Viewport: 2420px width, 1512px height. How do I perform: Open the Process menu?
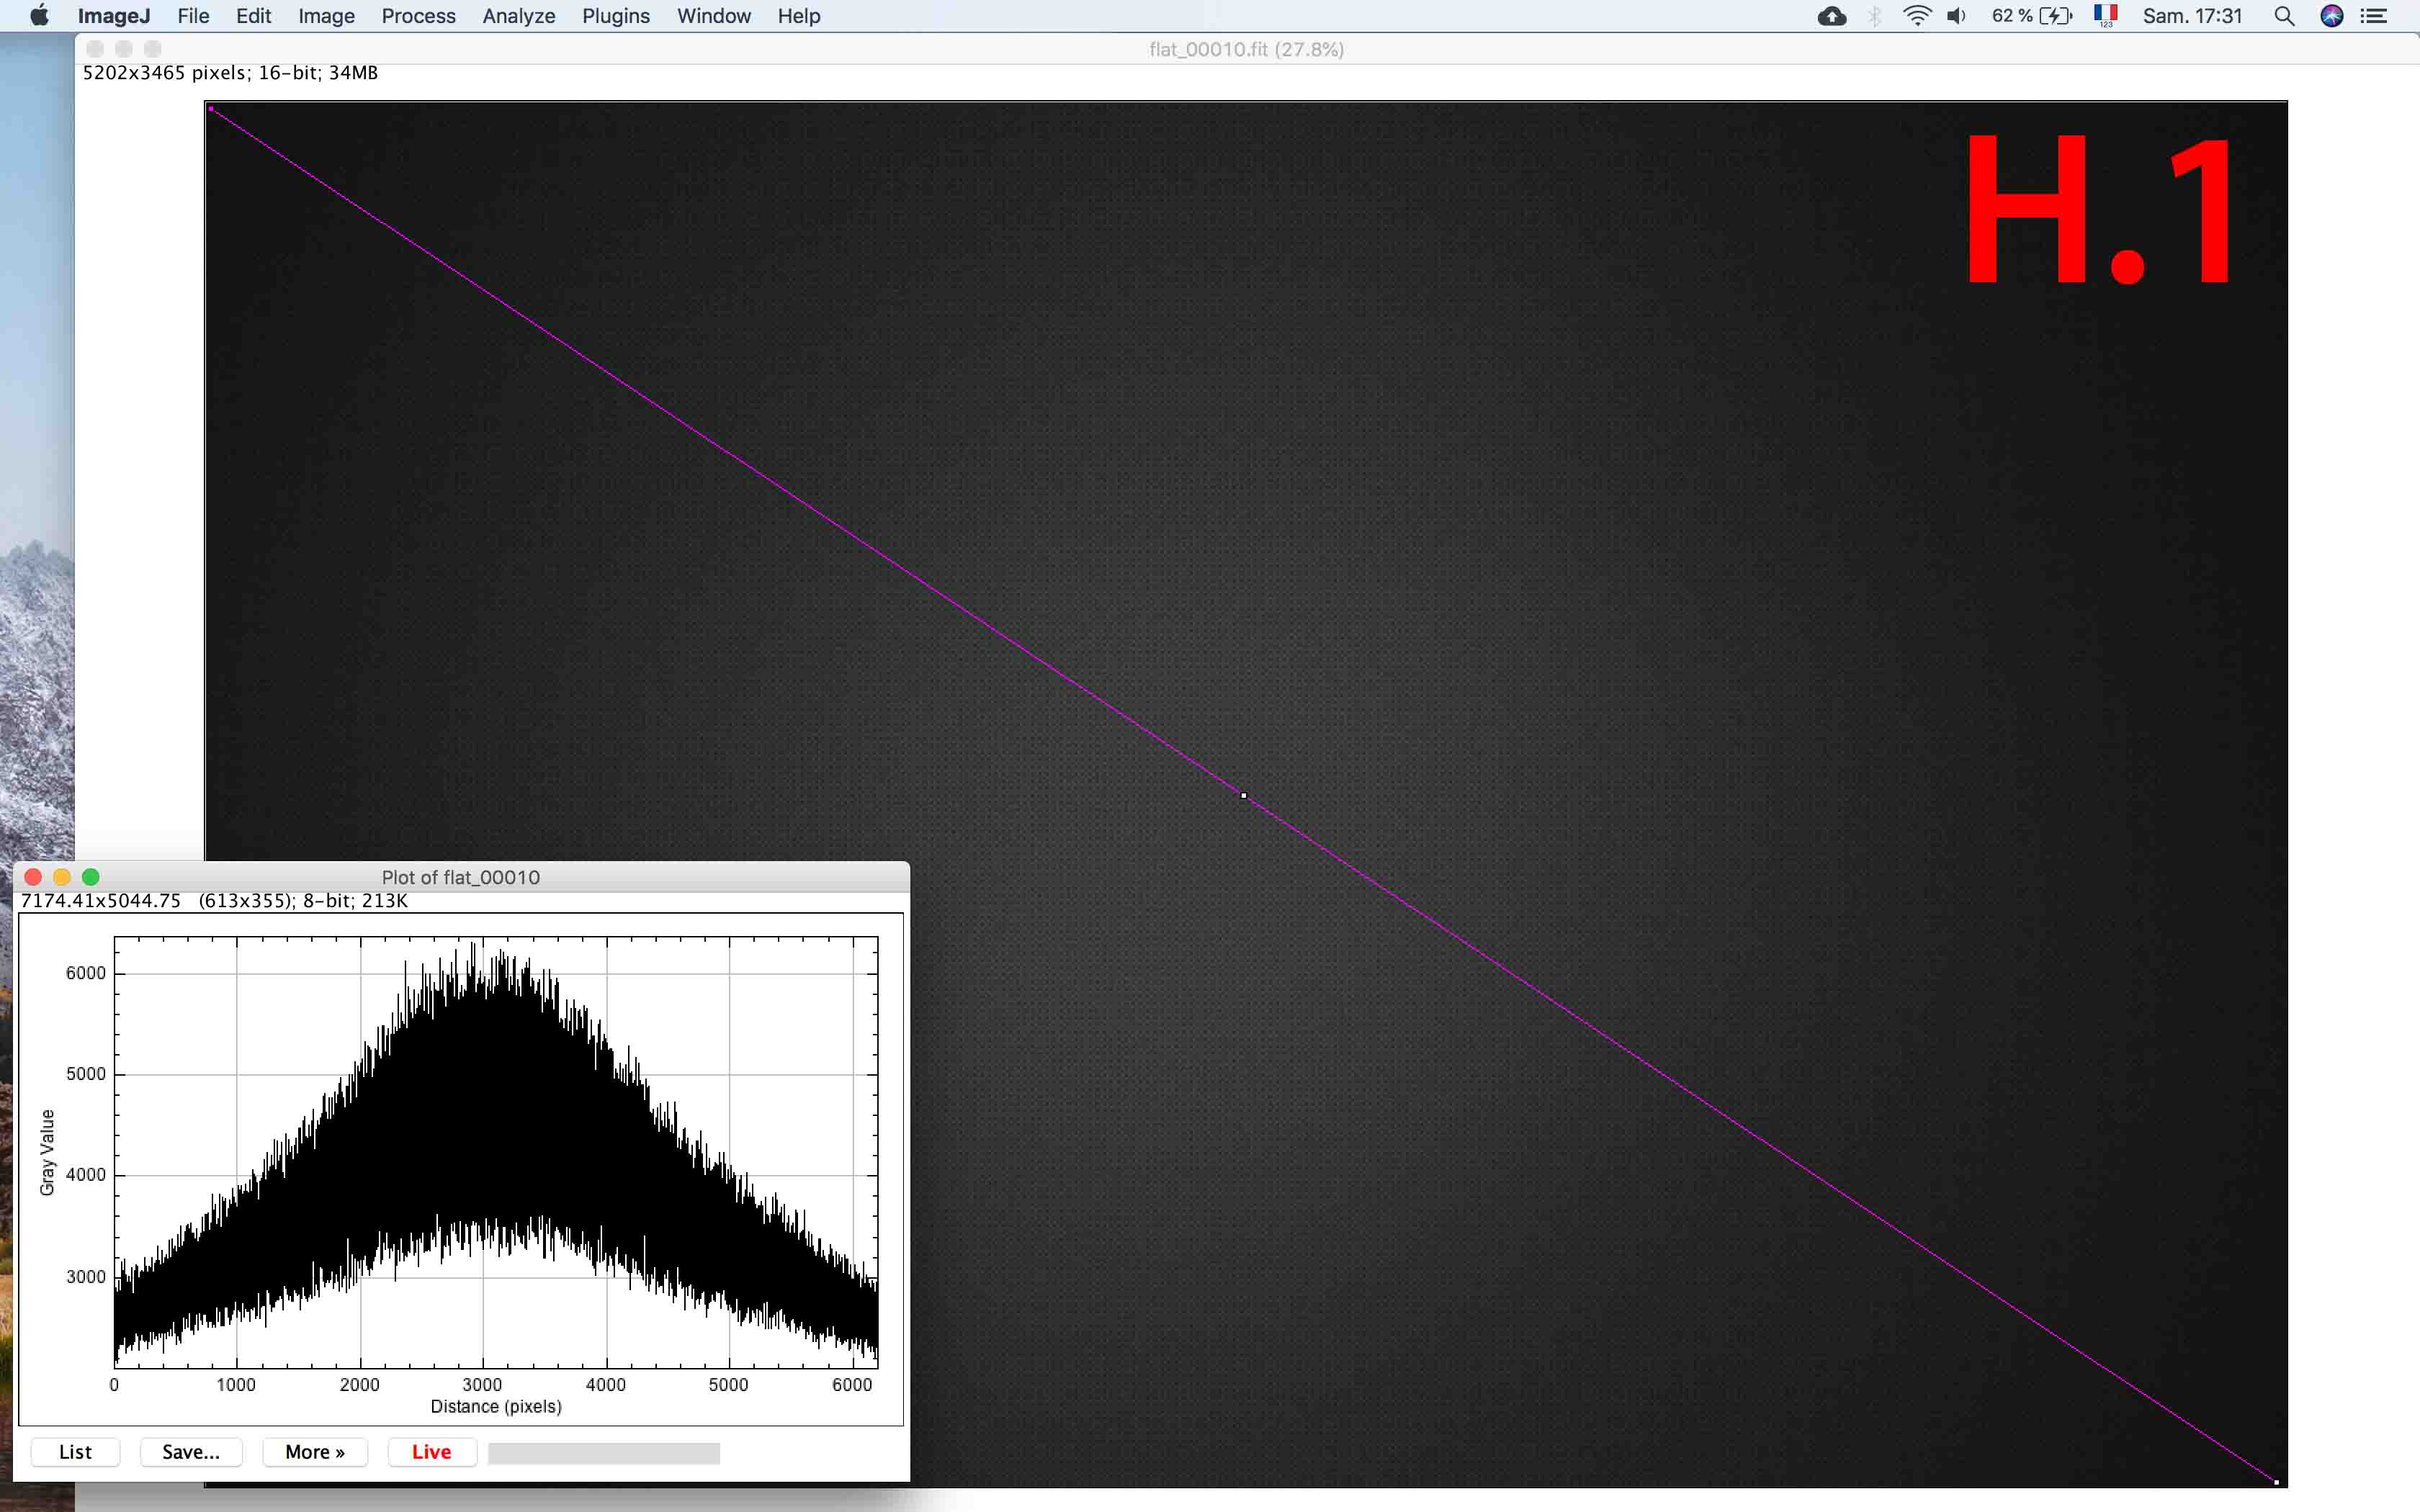click(418, 16)
